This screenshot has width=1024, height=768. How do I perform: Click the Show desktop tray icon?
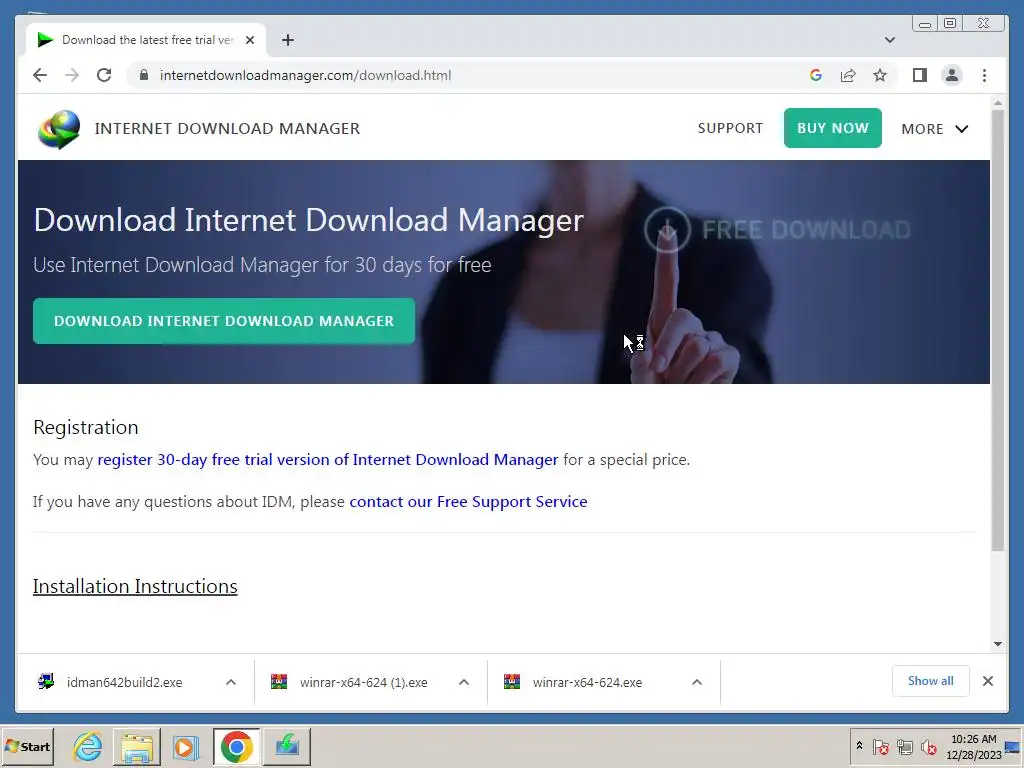1014,746
